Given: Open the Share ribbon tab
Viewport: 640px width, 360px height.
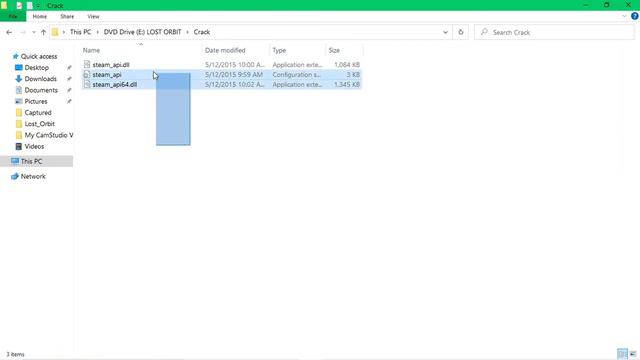Looking at the screenshot, I should point(67,16).
